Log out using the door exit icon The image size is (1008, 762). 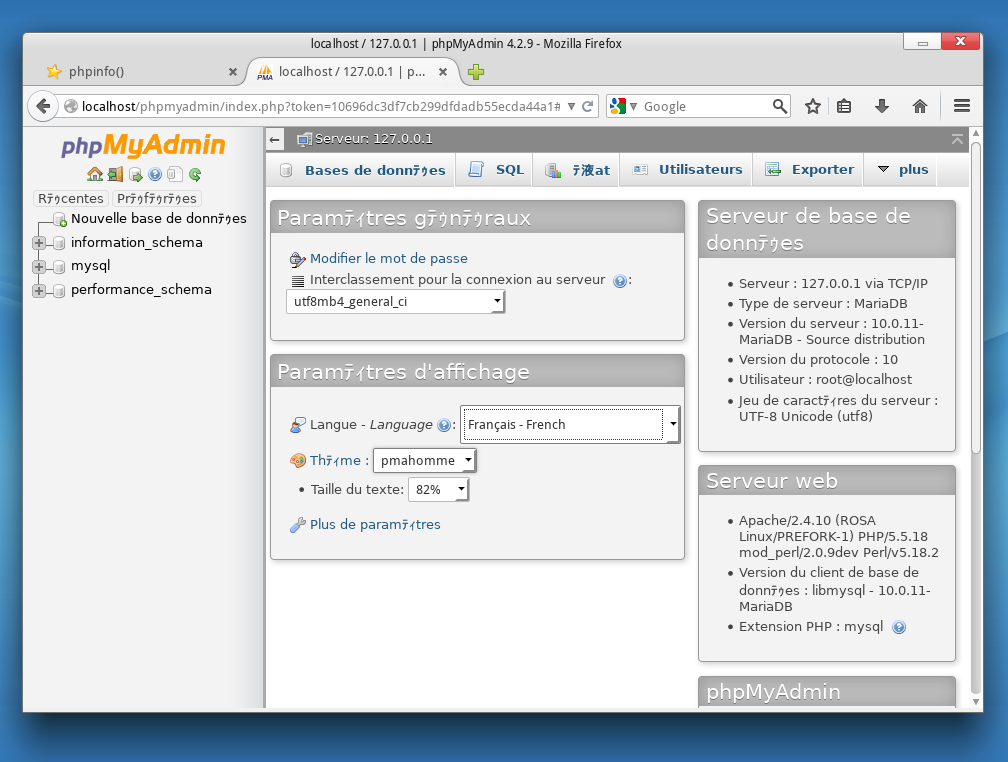(x=115, y=174)
